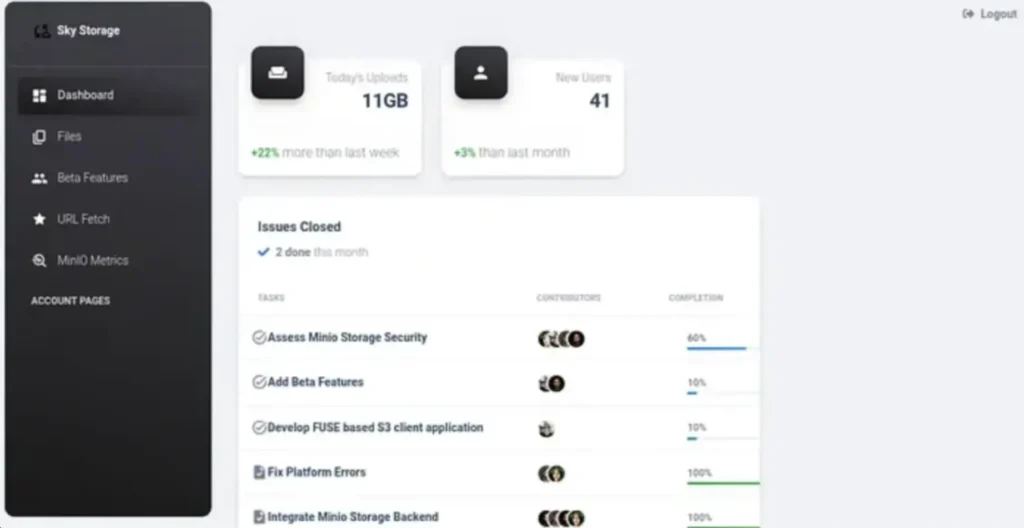Toggle check circle beside Add Beta Features

(259, 382)
